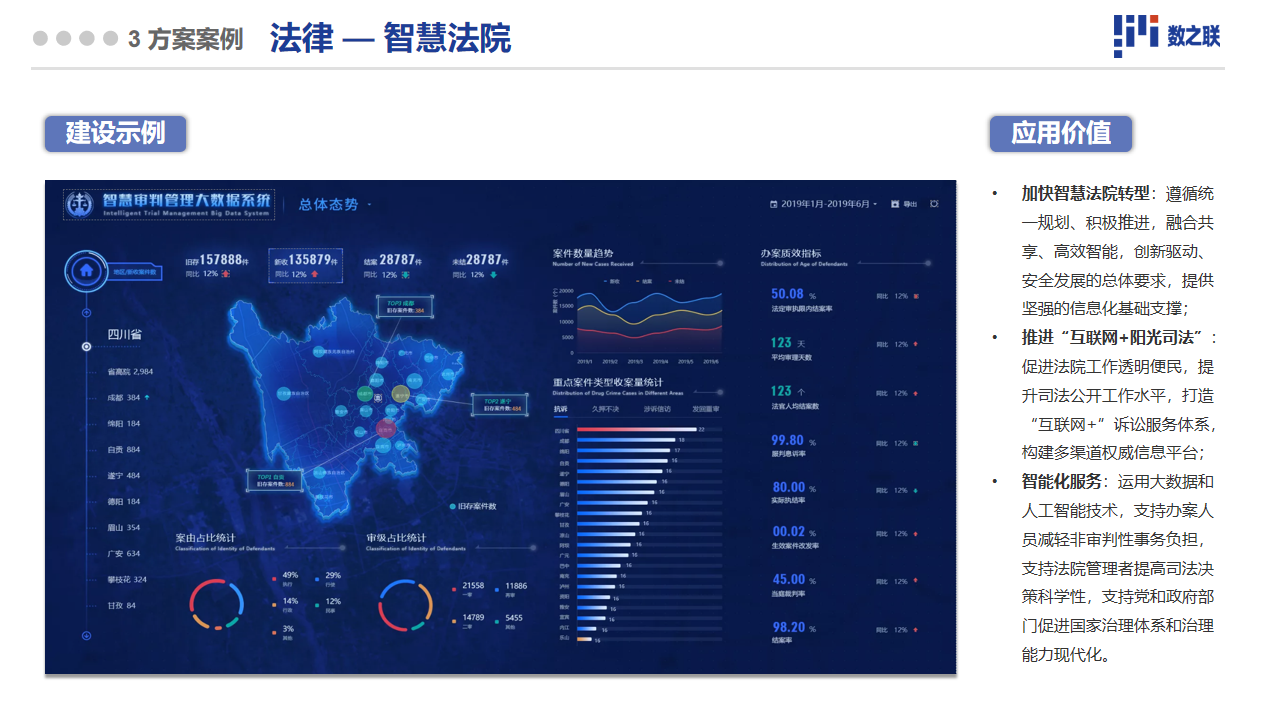This screenshot has width=1280, height=720.
Task: Open the 总体态势 dropdown
Action: (334, 204)
